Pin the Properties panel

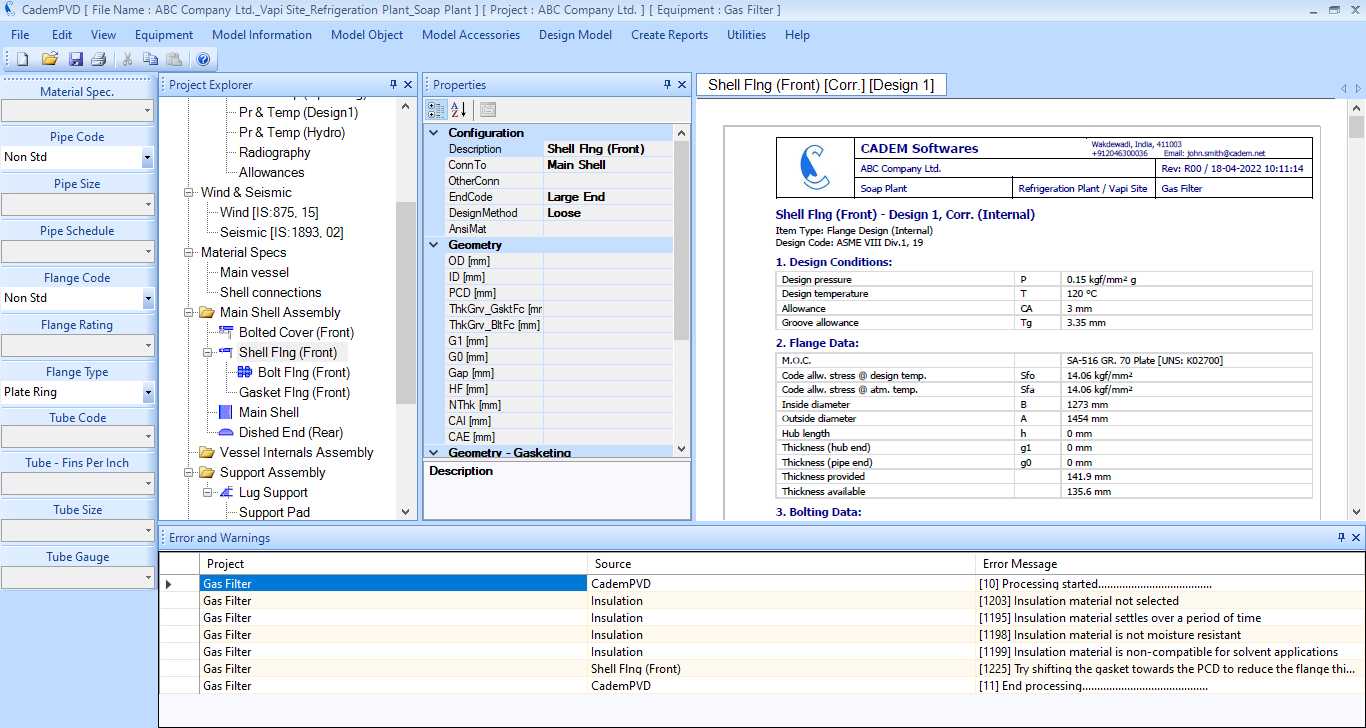668,85
